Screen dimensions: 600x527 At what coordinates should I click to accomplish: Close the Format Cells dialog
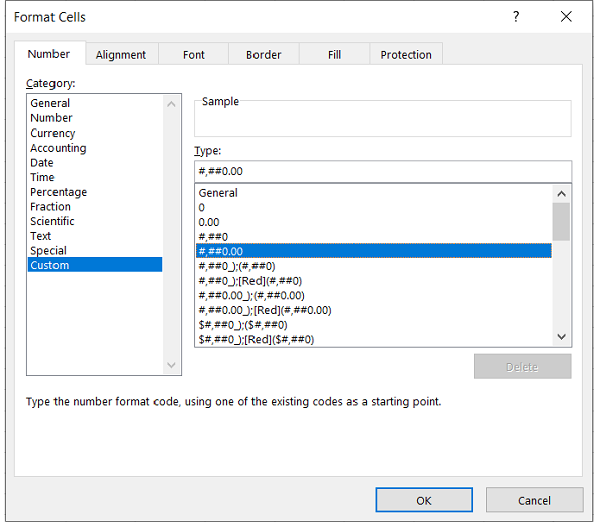[566, 17]
